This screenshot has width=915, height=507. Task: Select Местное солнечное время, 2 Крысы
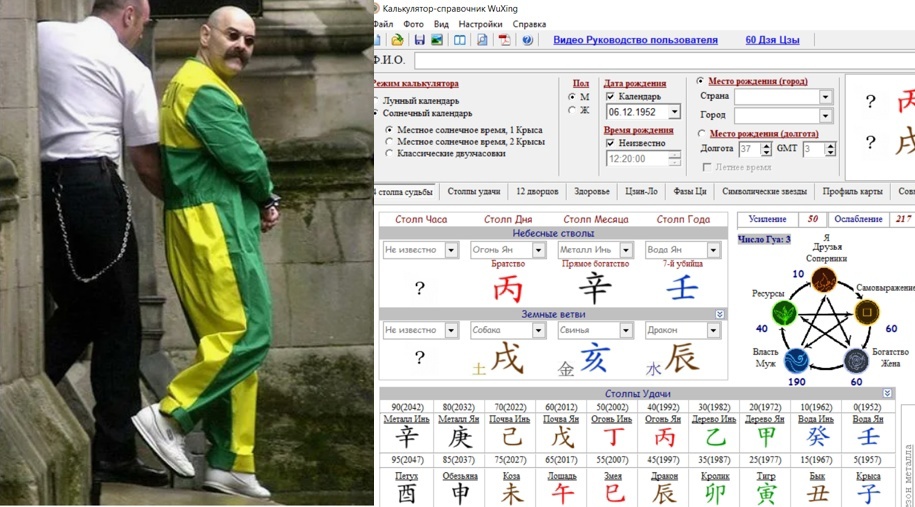[x=389, y=141]
